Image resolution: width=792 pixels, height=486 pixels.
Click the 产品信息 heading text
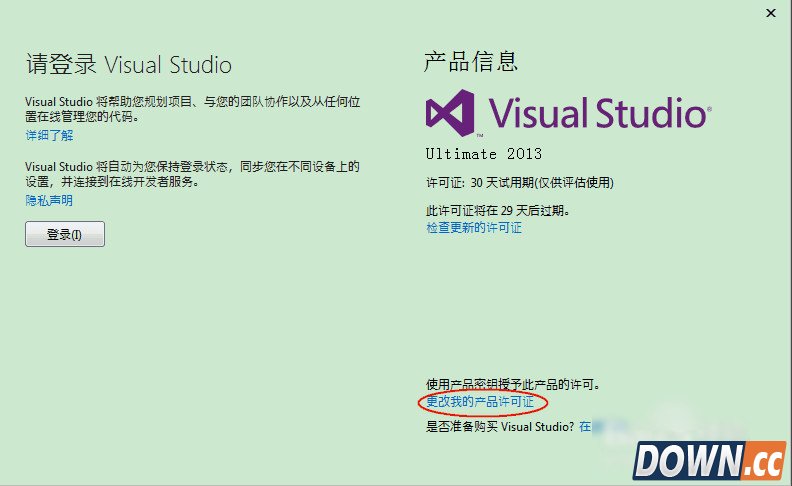point(471,62)
